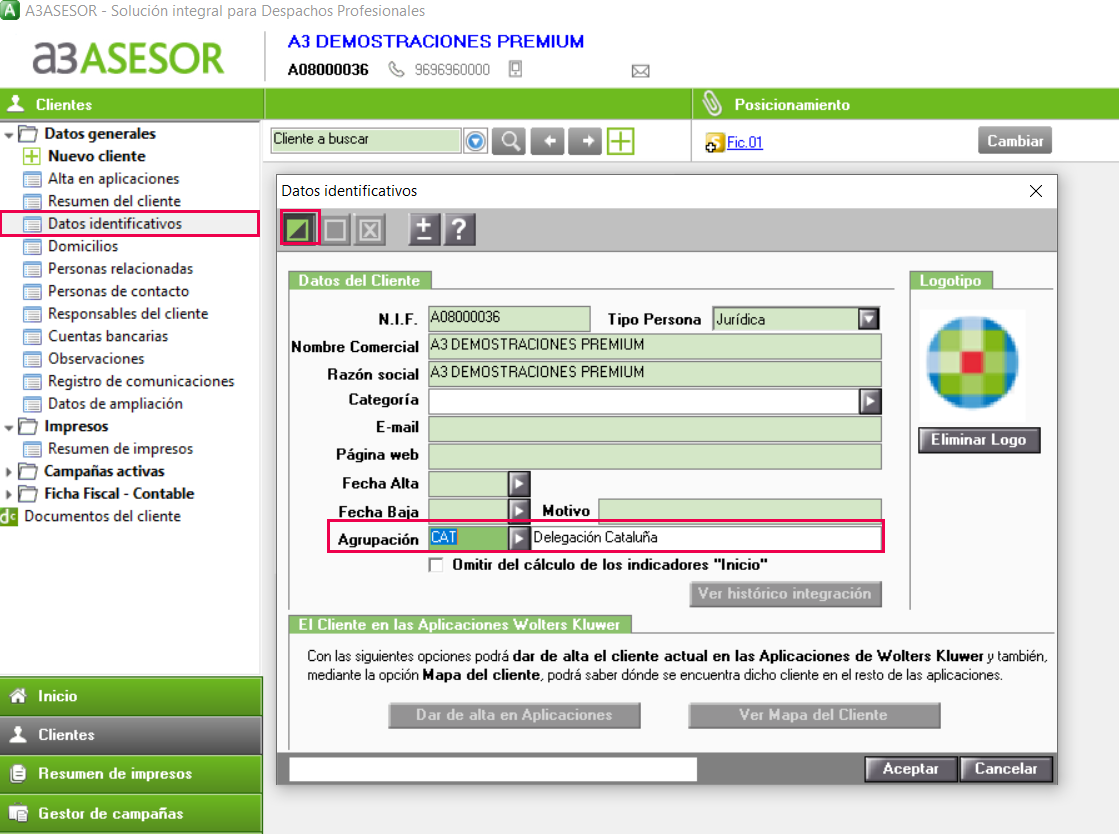This screenshot has width=1119, height=834.
Task: Collapse the Datos generales tree folder
Action: pyautogui.click(x=9, y=134)
